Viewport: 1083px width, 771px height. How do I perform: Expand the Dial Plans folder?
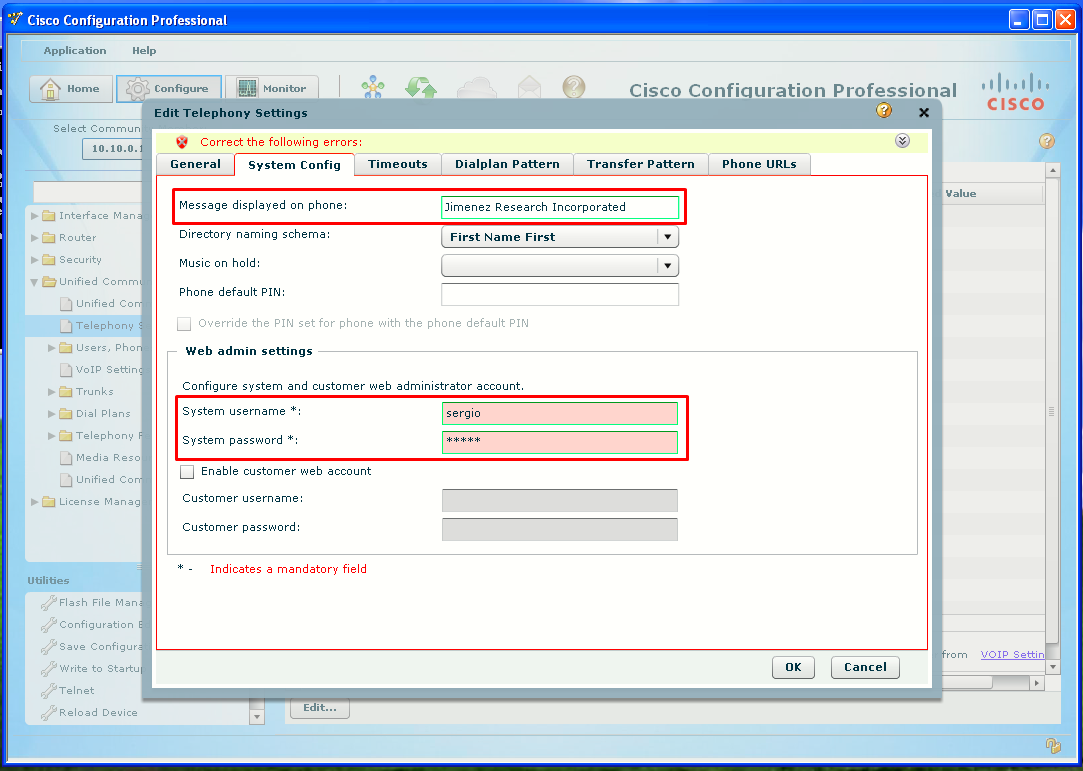(52, 414)
